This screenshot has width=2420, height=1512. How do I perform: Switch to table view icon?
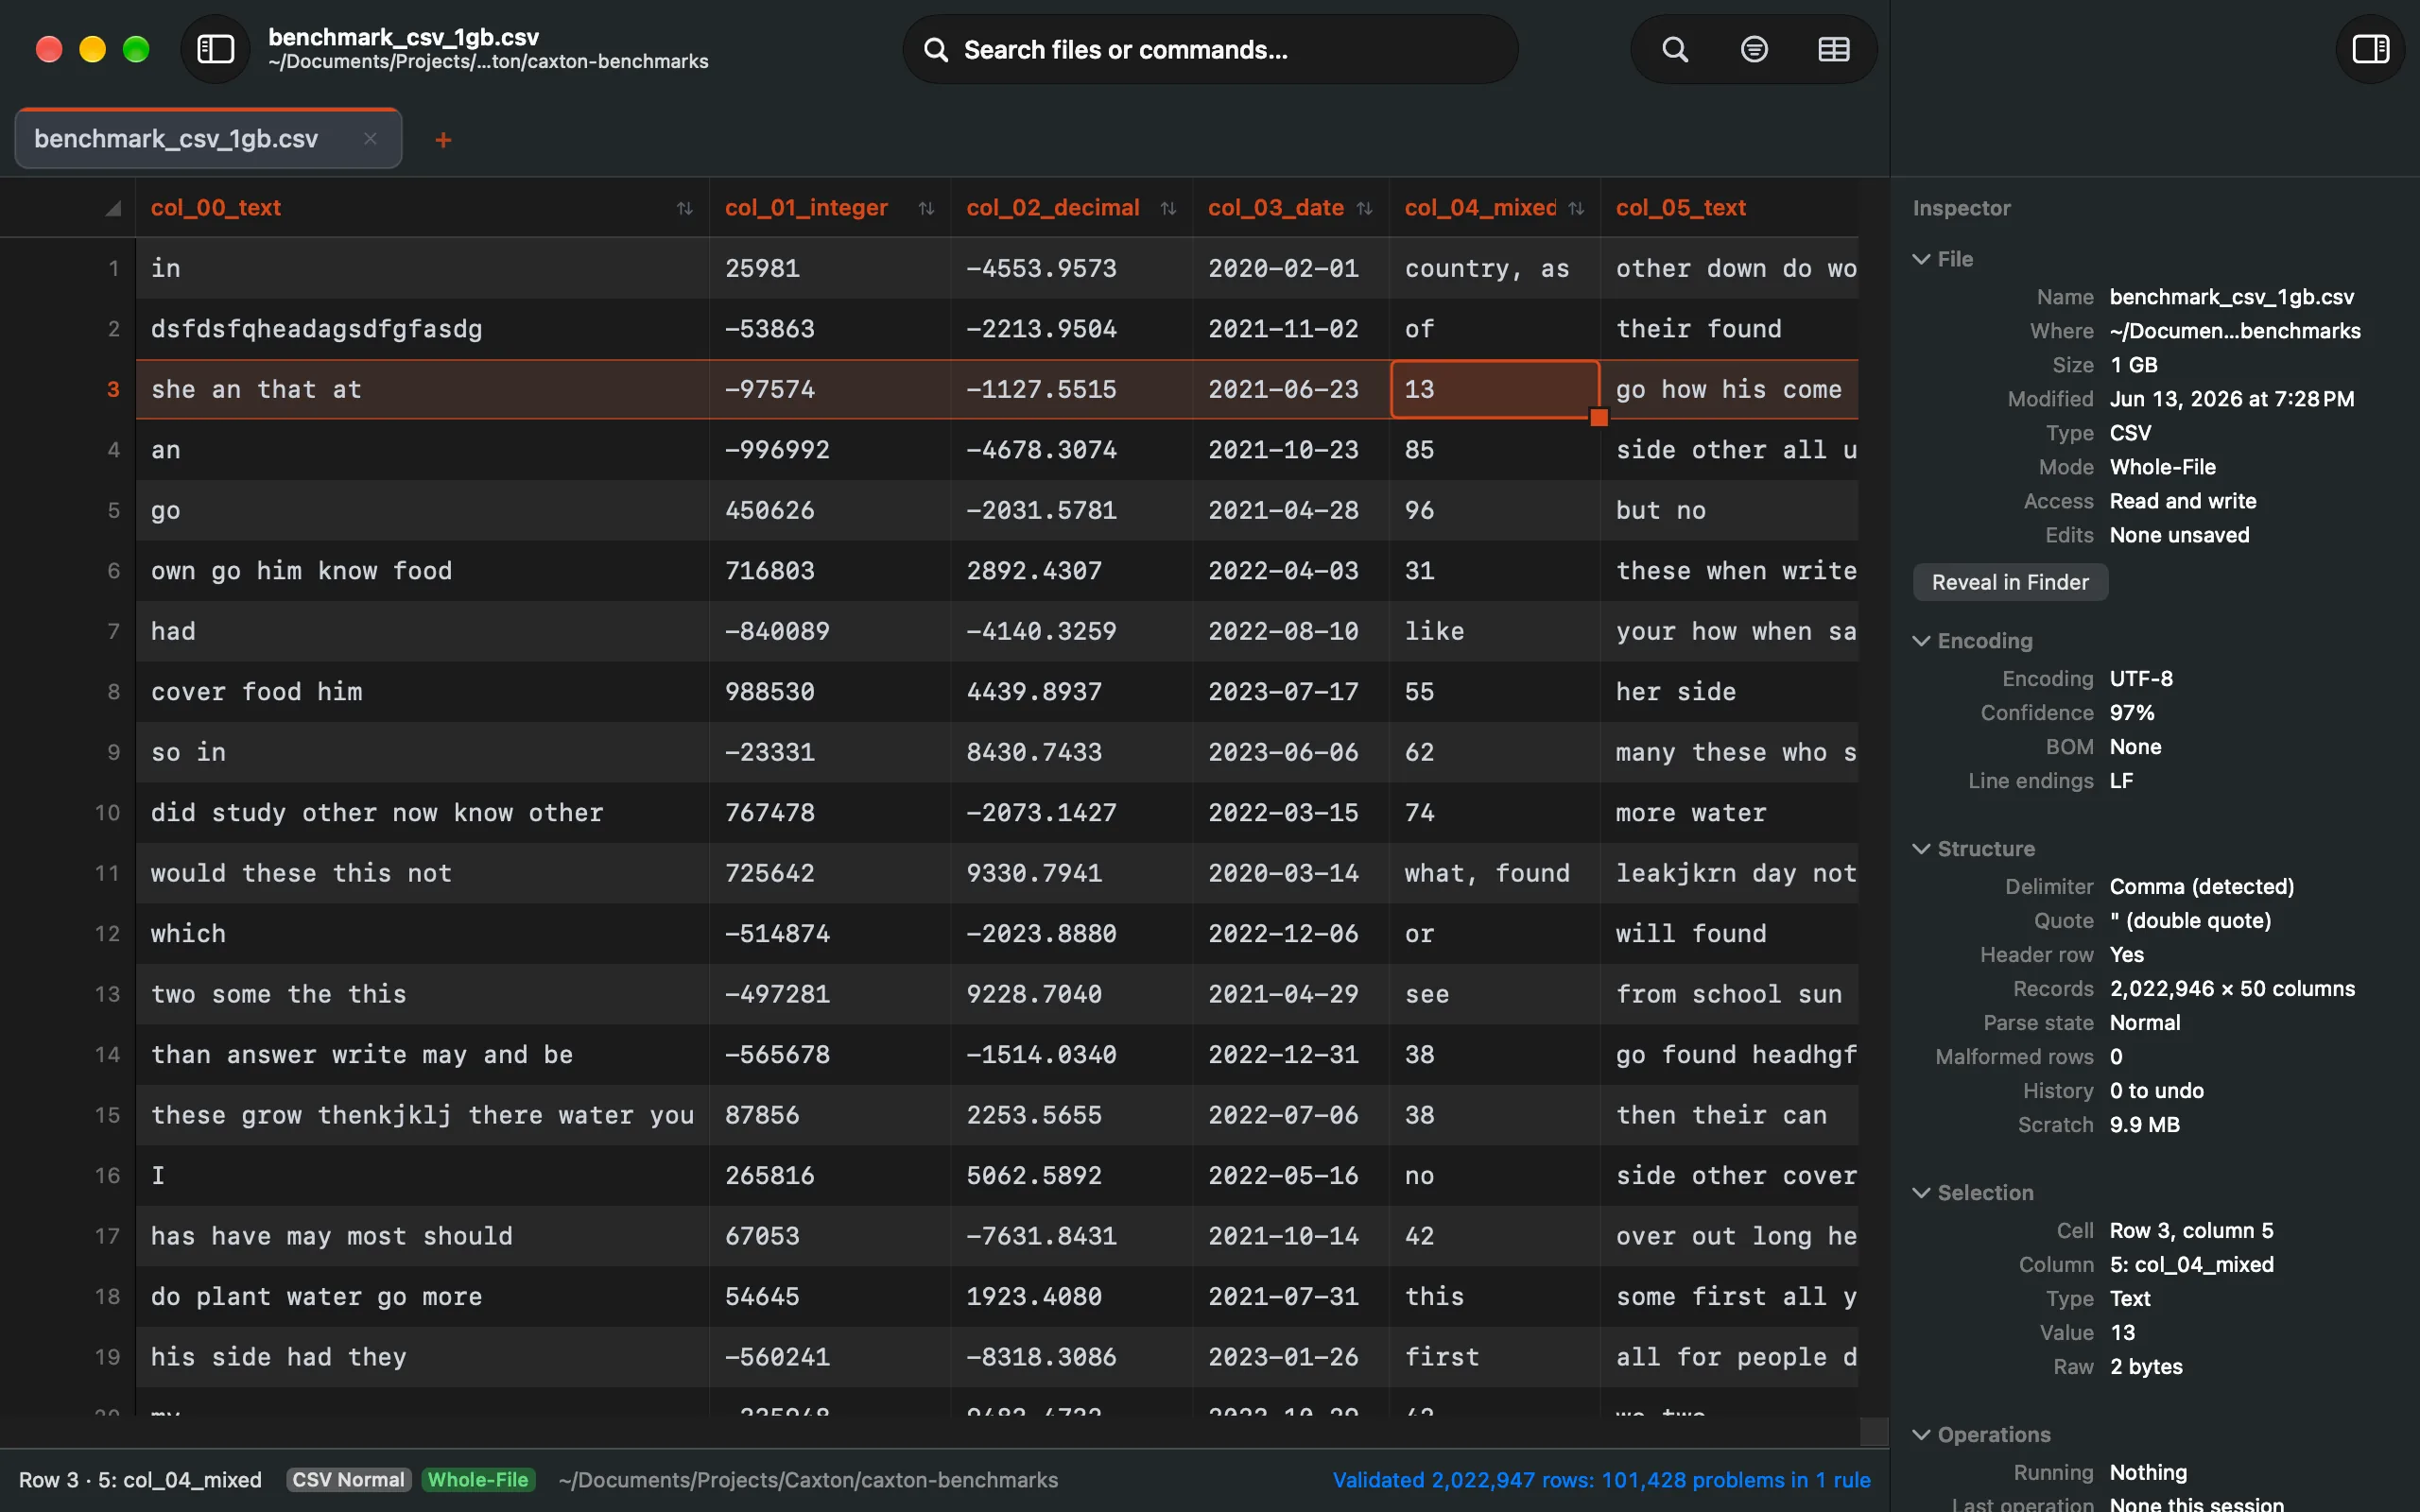(1833, 49)
